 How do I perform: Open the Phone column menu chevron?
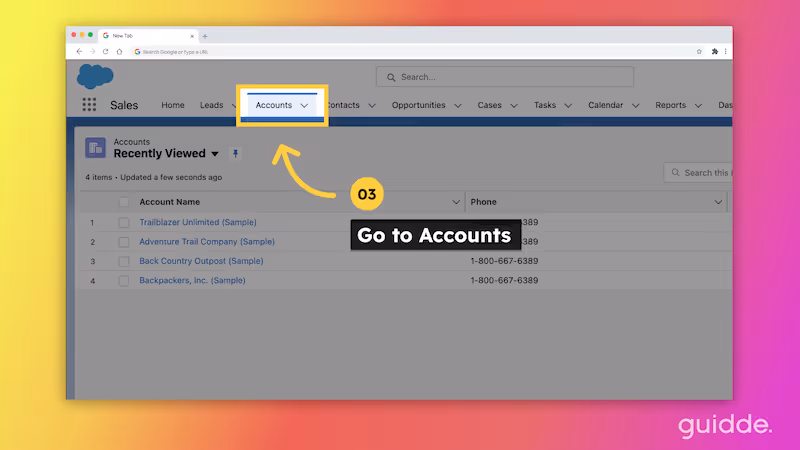718,202
